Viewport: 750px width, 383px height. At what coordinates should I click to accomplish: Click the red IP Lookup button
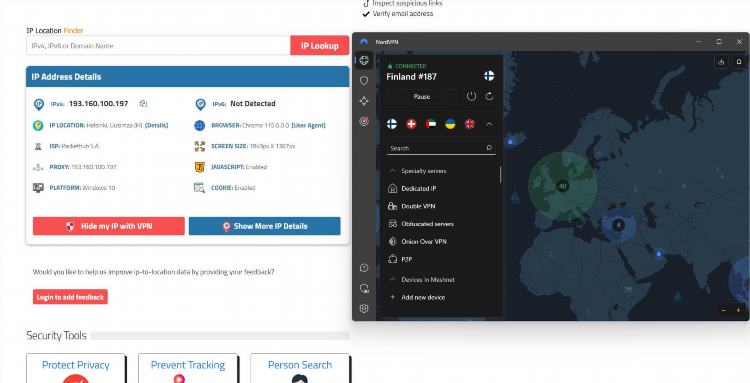tap(320, 46)
